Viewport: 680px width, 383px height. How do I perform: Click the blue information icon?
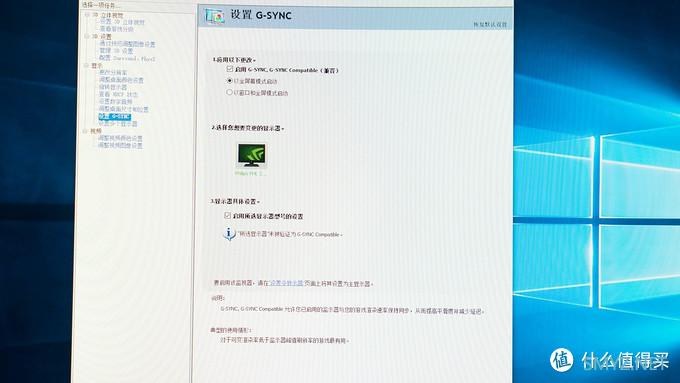coord(229,234)
